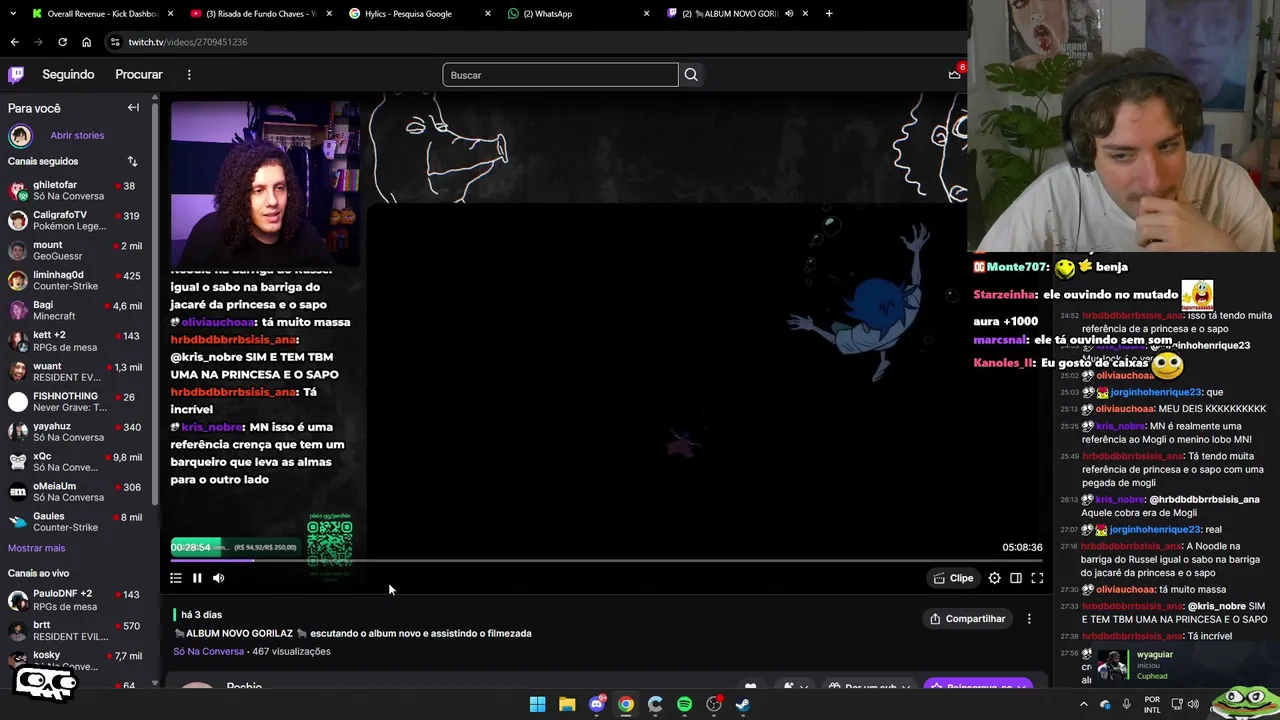The height and width of the screenshot is (720, 1280).
Task: Create a clip with Clipe button
Action: coord(953,578)
